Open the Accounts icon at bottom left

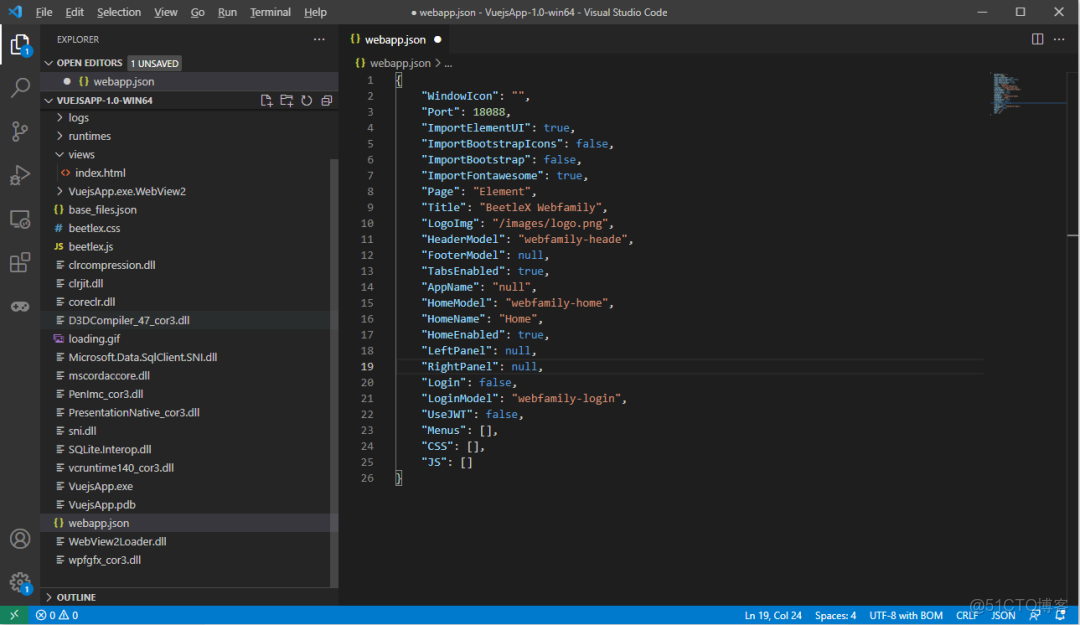pyautogui.click(x=20, y=539)
